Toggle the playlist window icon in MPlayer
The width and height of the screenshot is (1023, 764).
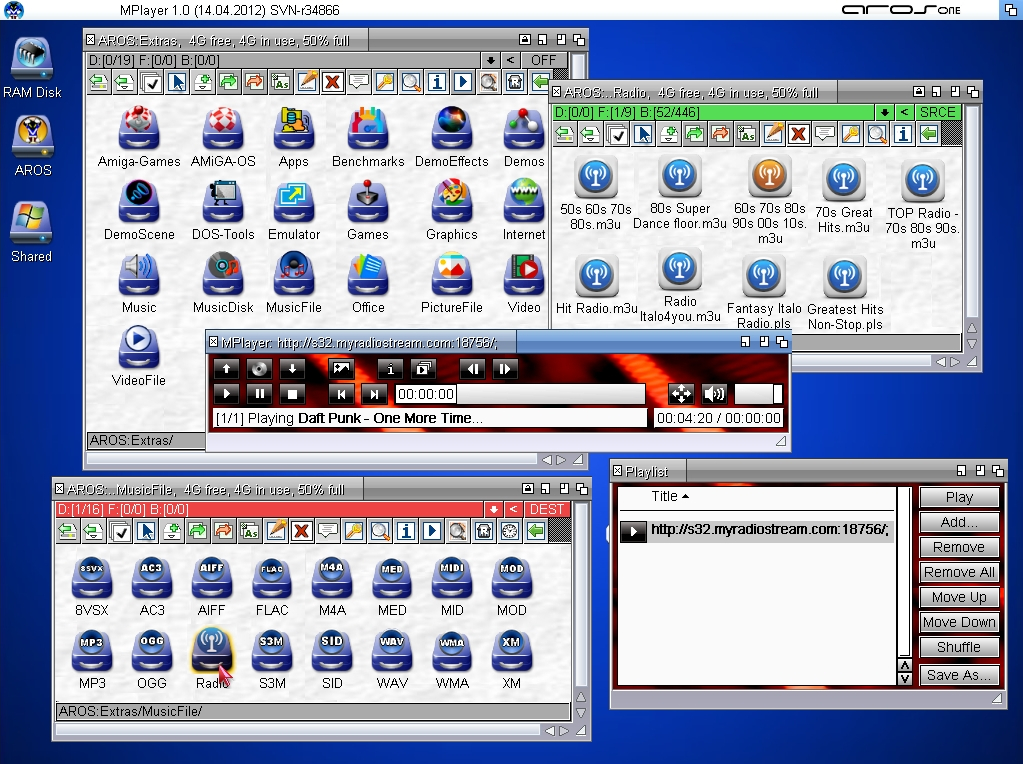tap(423, 369)
